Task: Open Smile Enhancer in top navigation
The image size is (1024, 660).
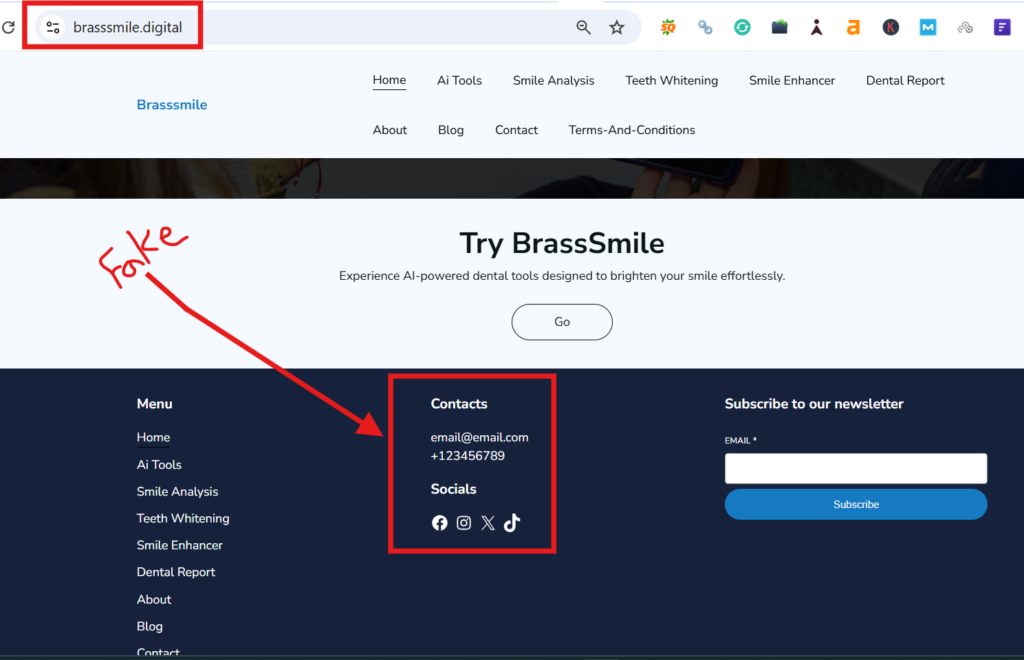Action: [x=792, y=80]
